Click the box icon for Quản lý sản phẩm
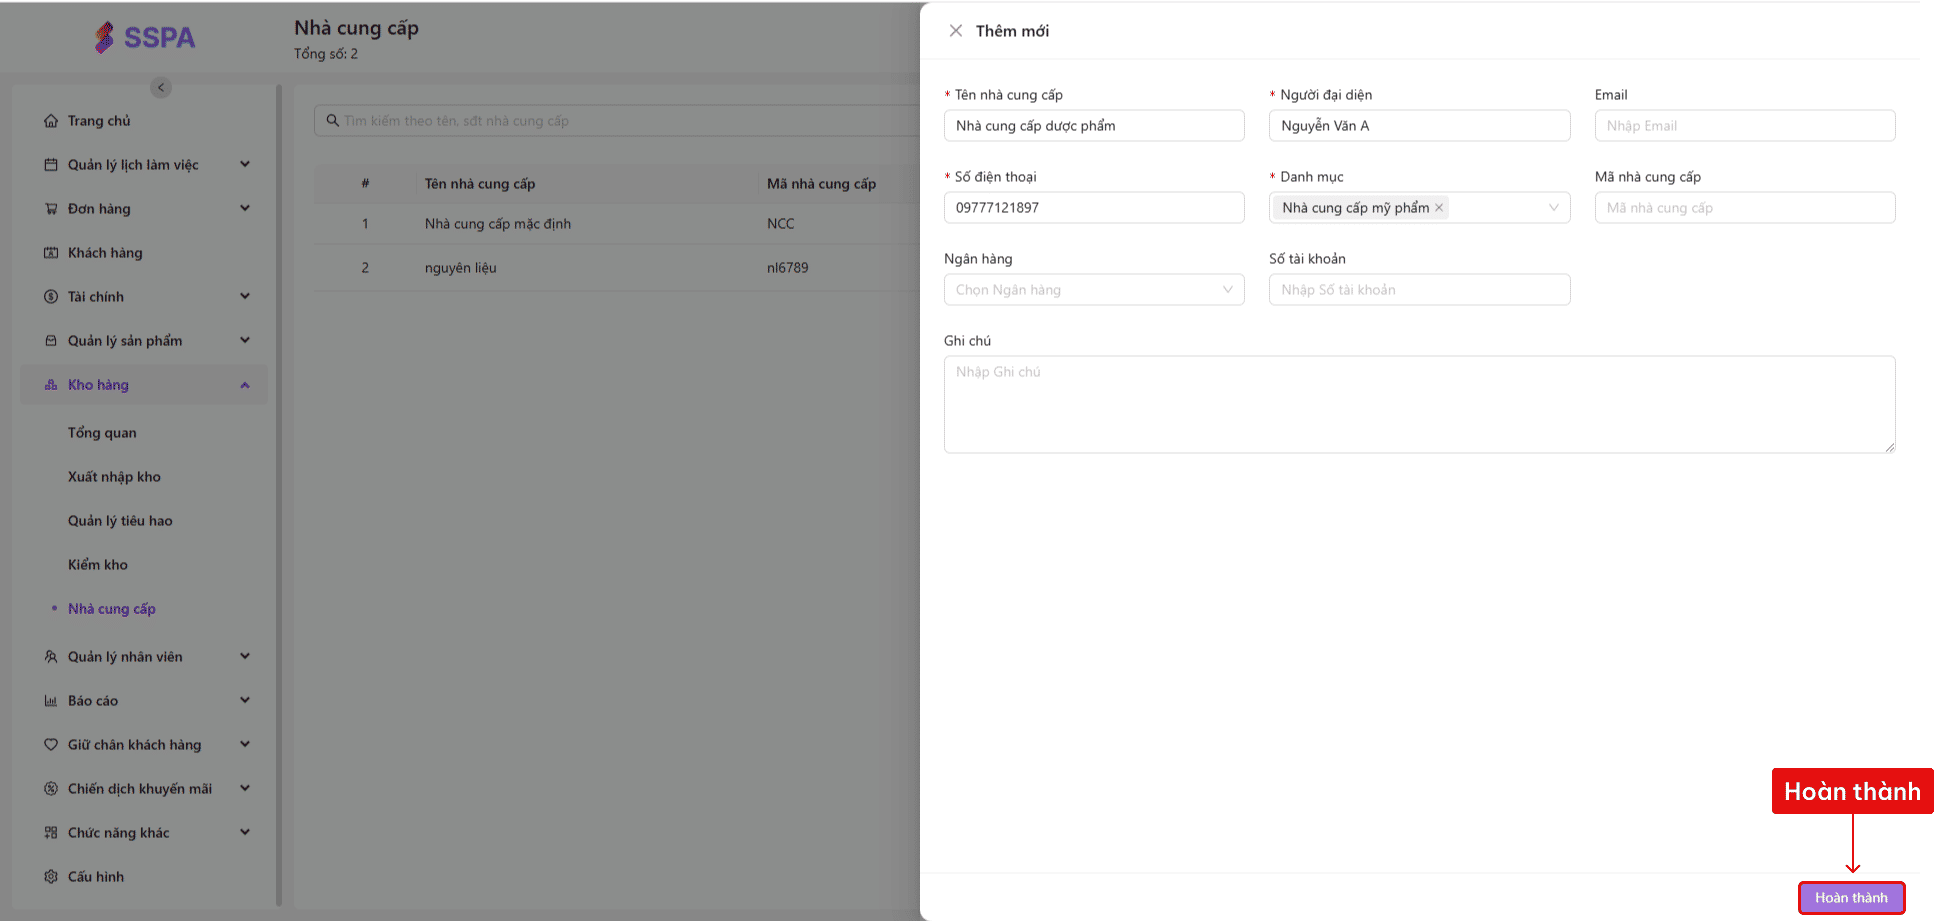Viewport: 1934px width, 921px height. click(x=51, y=341)
